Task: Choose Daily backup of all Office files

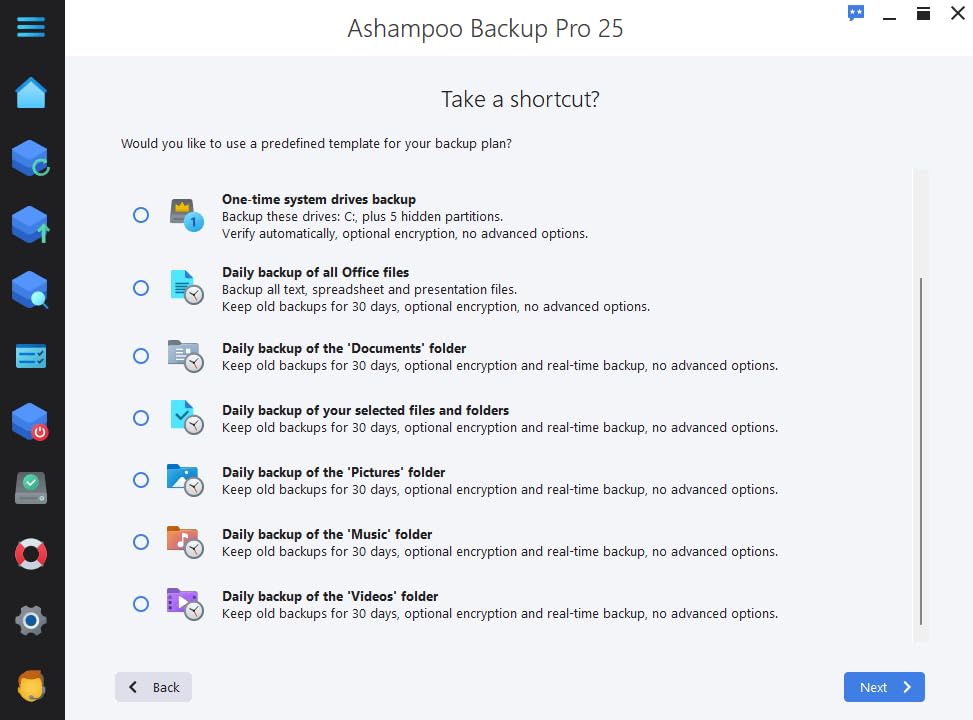Action: pos(141,288)
